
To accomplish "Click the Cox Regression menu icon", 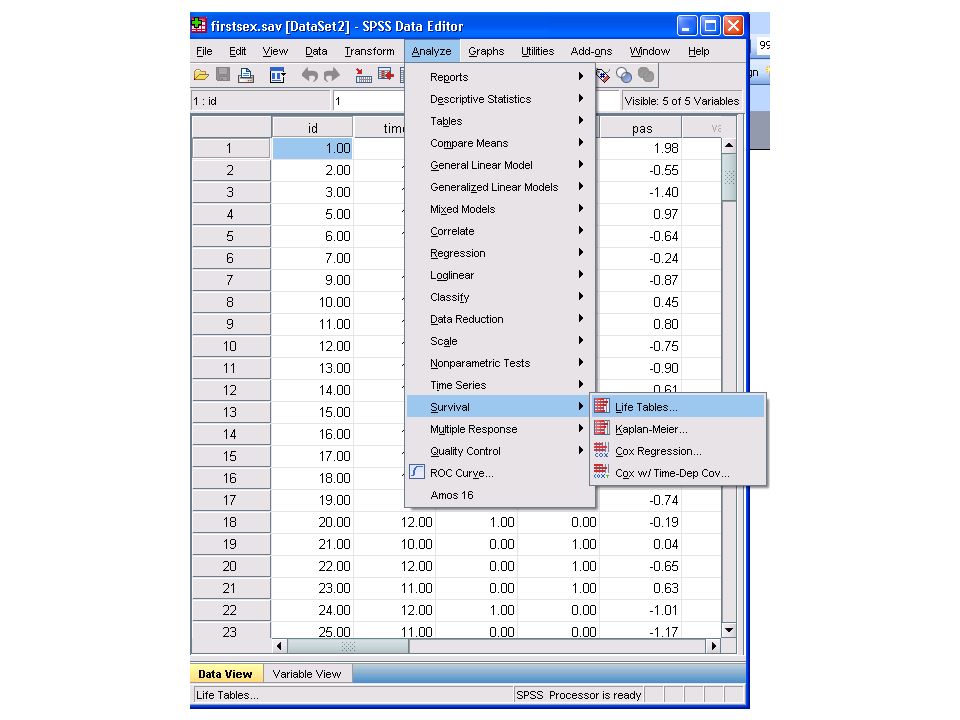I will (x=602, y=450).
